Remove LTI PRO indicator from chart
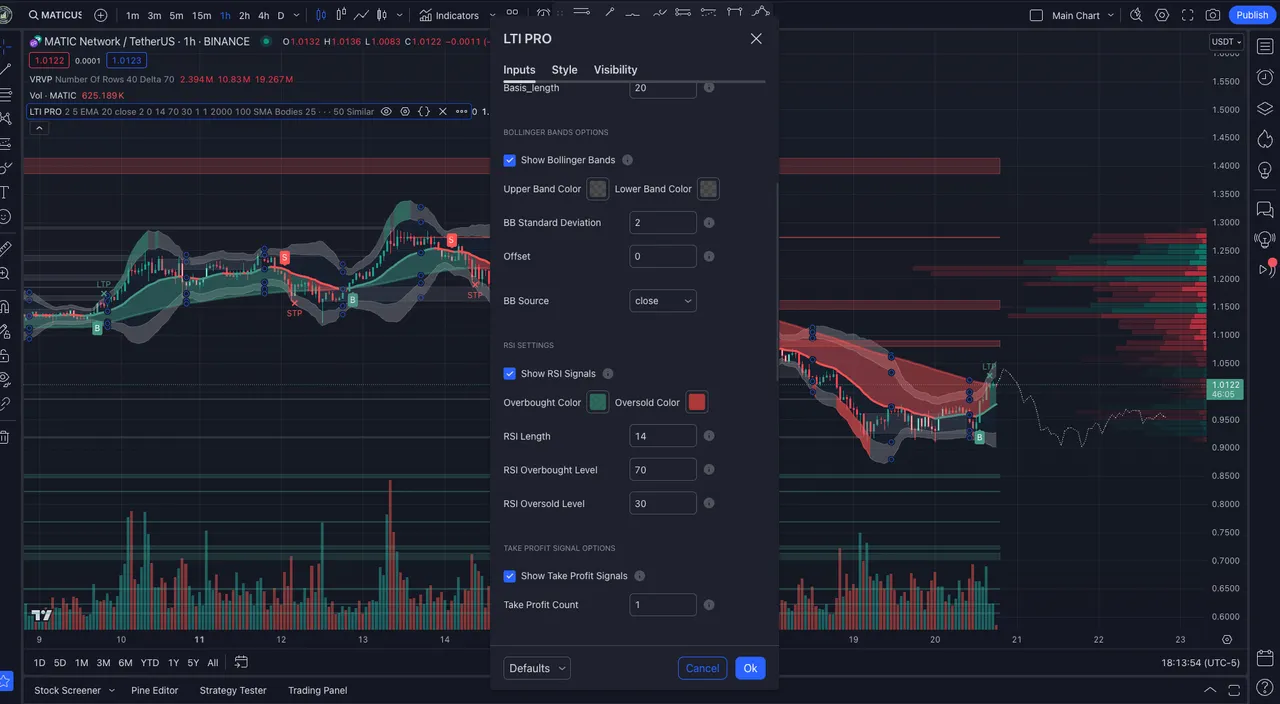Screen dimensions: 1280x704 [443, 112]
